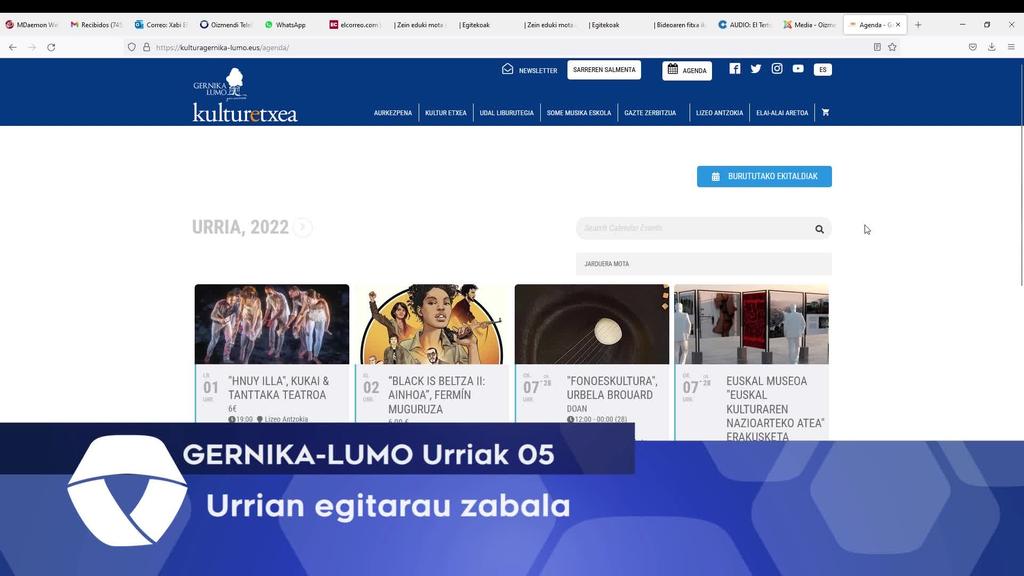Reload the page with the refresh icon
1024x576 pixels.
51,47
